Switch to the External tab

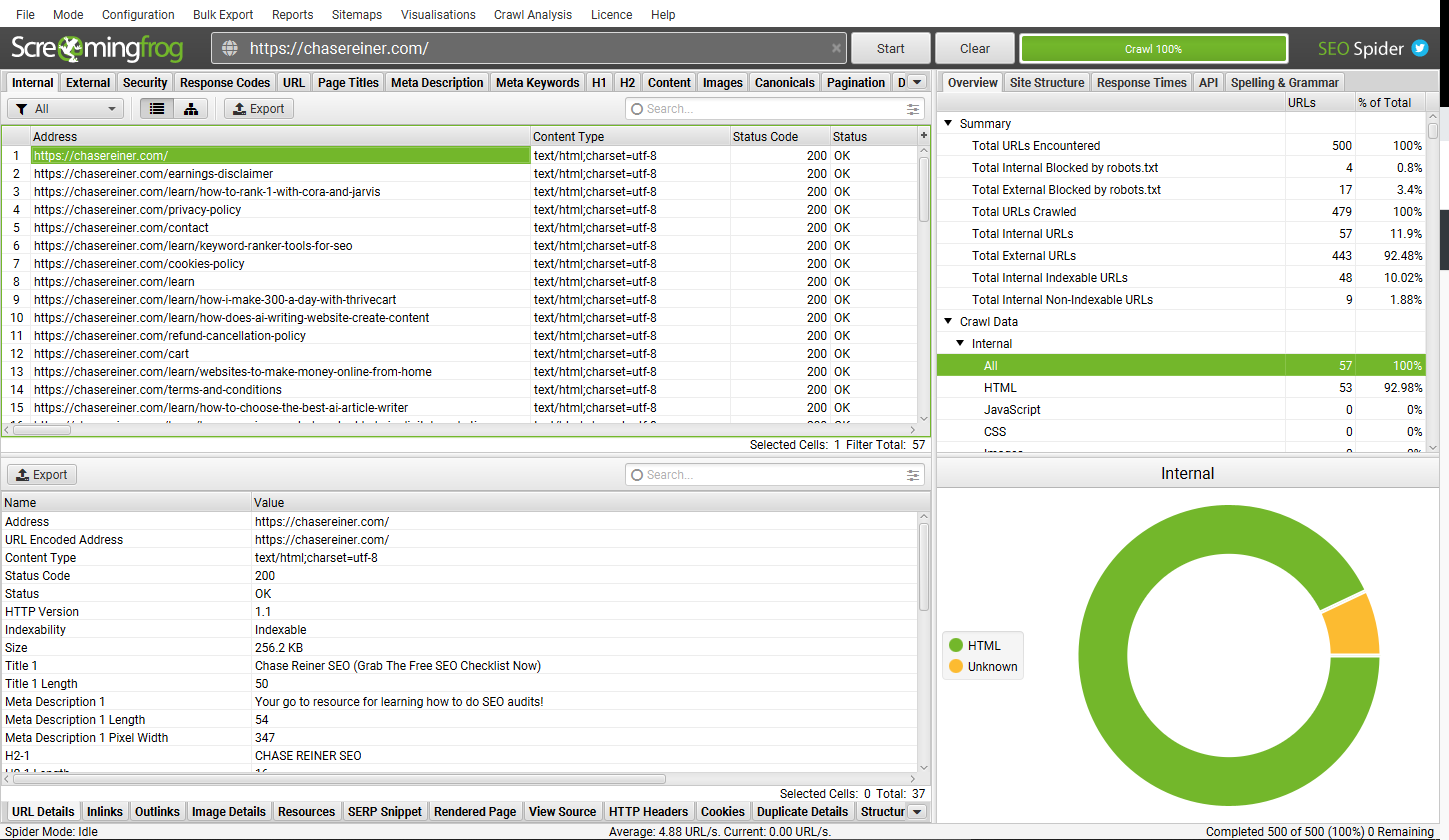click(x=88, y=82)
